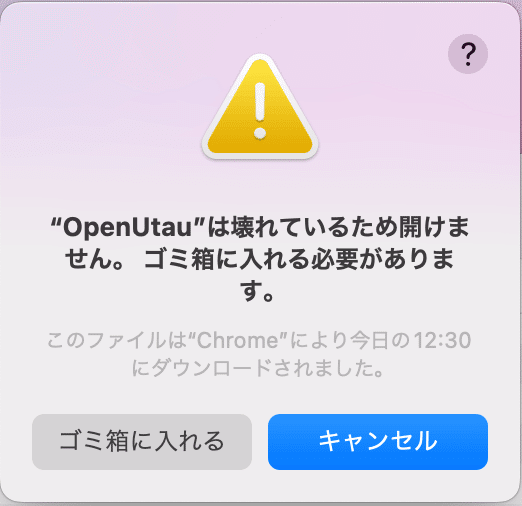Choose the gray ゴミ箱に入れる button
Image resolution: width=522 pixels, height=506 pixels.
tap(142, 442)
